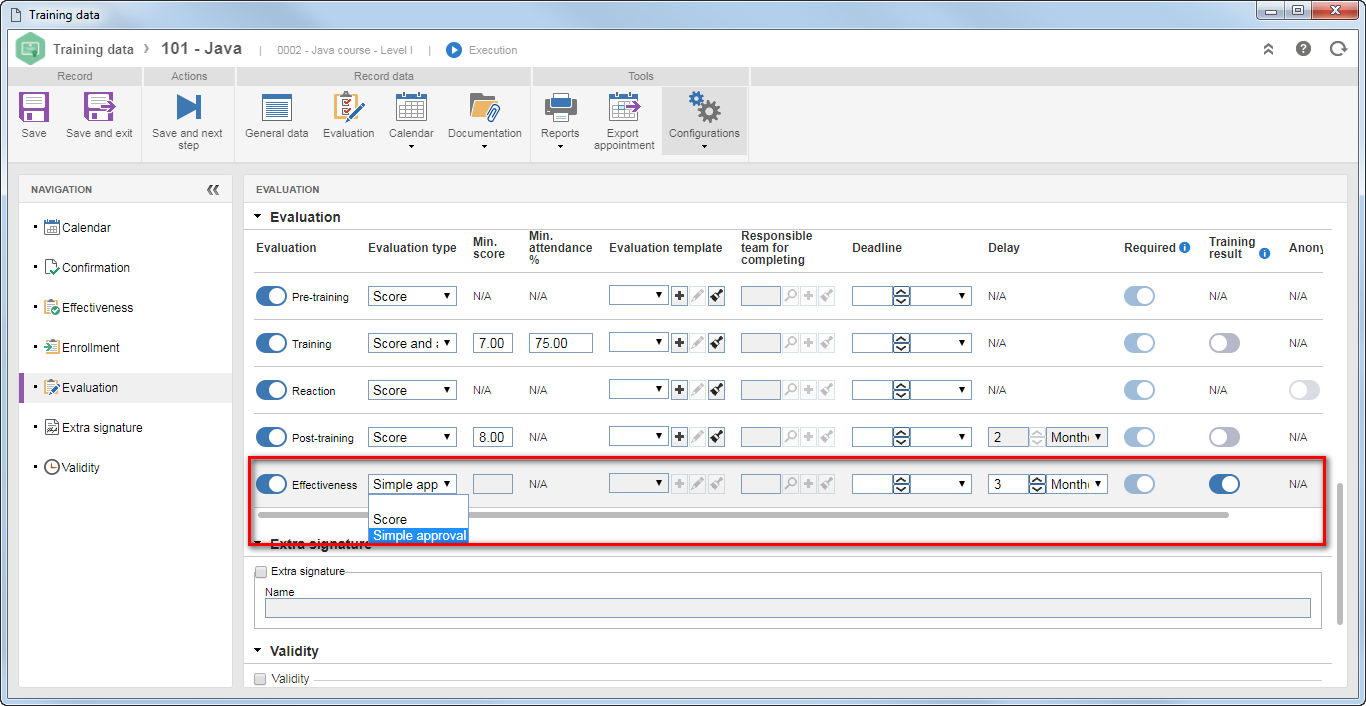Clear evaluation template in Pre-training row
The image size is (1366, 706).
[716, 296]
